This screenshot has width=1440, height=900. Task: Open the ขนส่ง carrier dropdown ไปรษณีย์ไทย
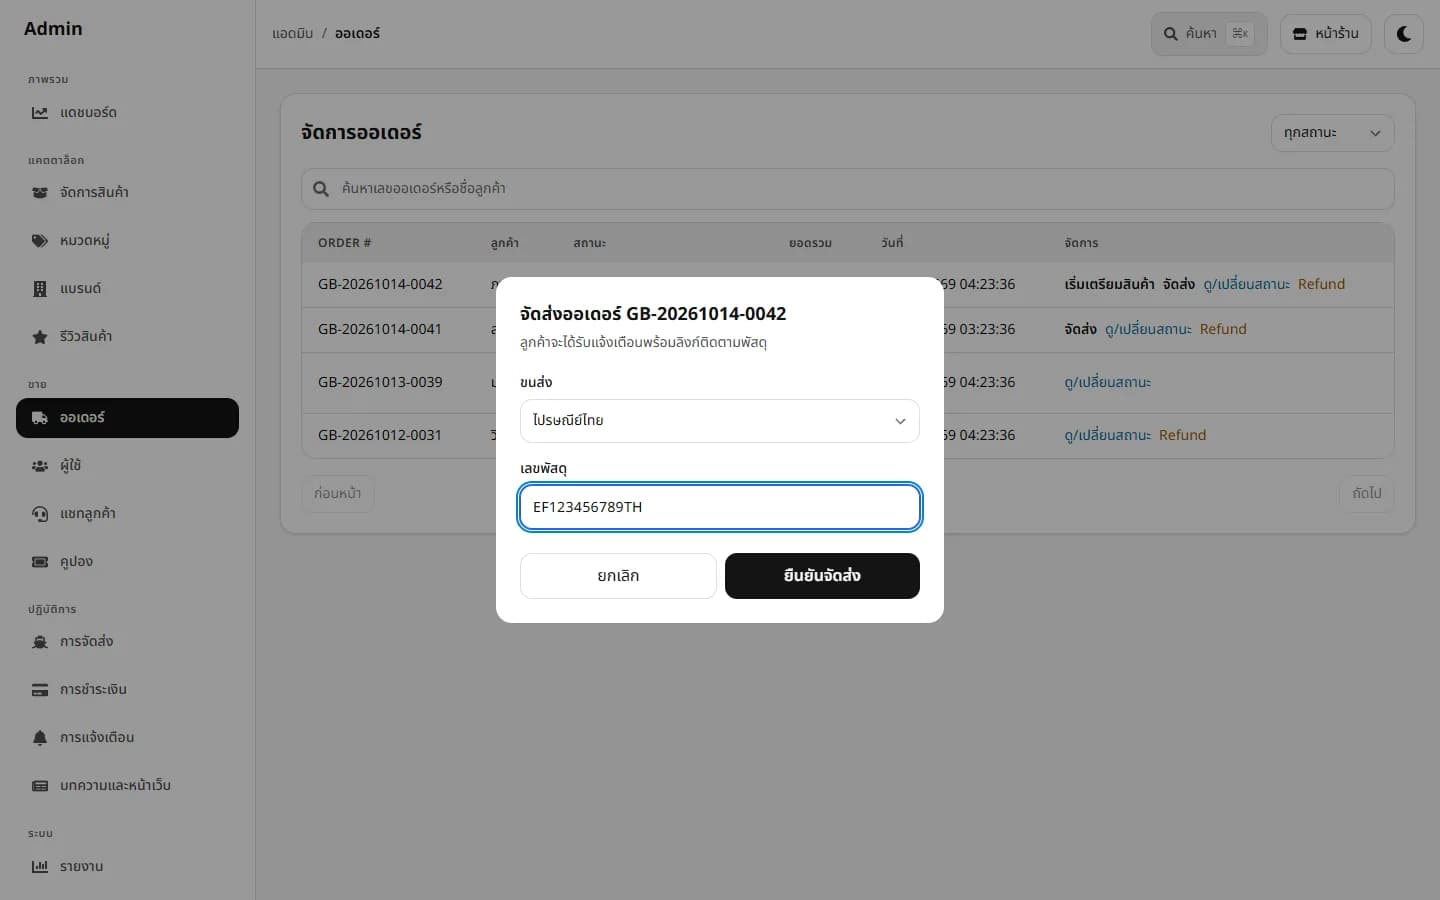point(720,421)
